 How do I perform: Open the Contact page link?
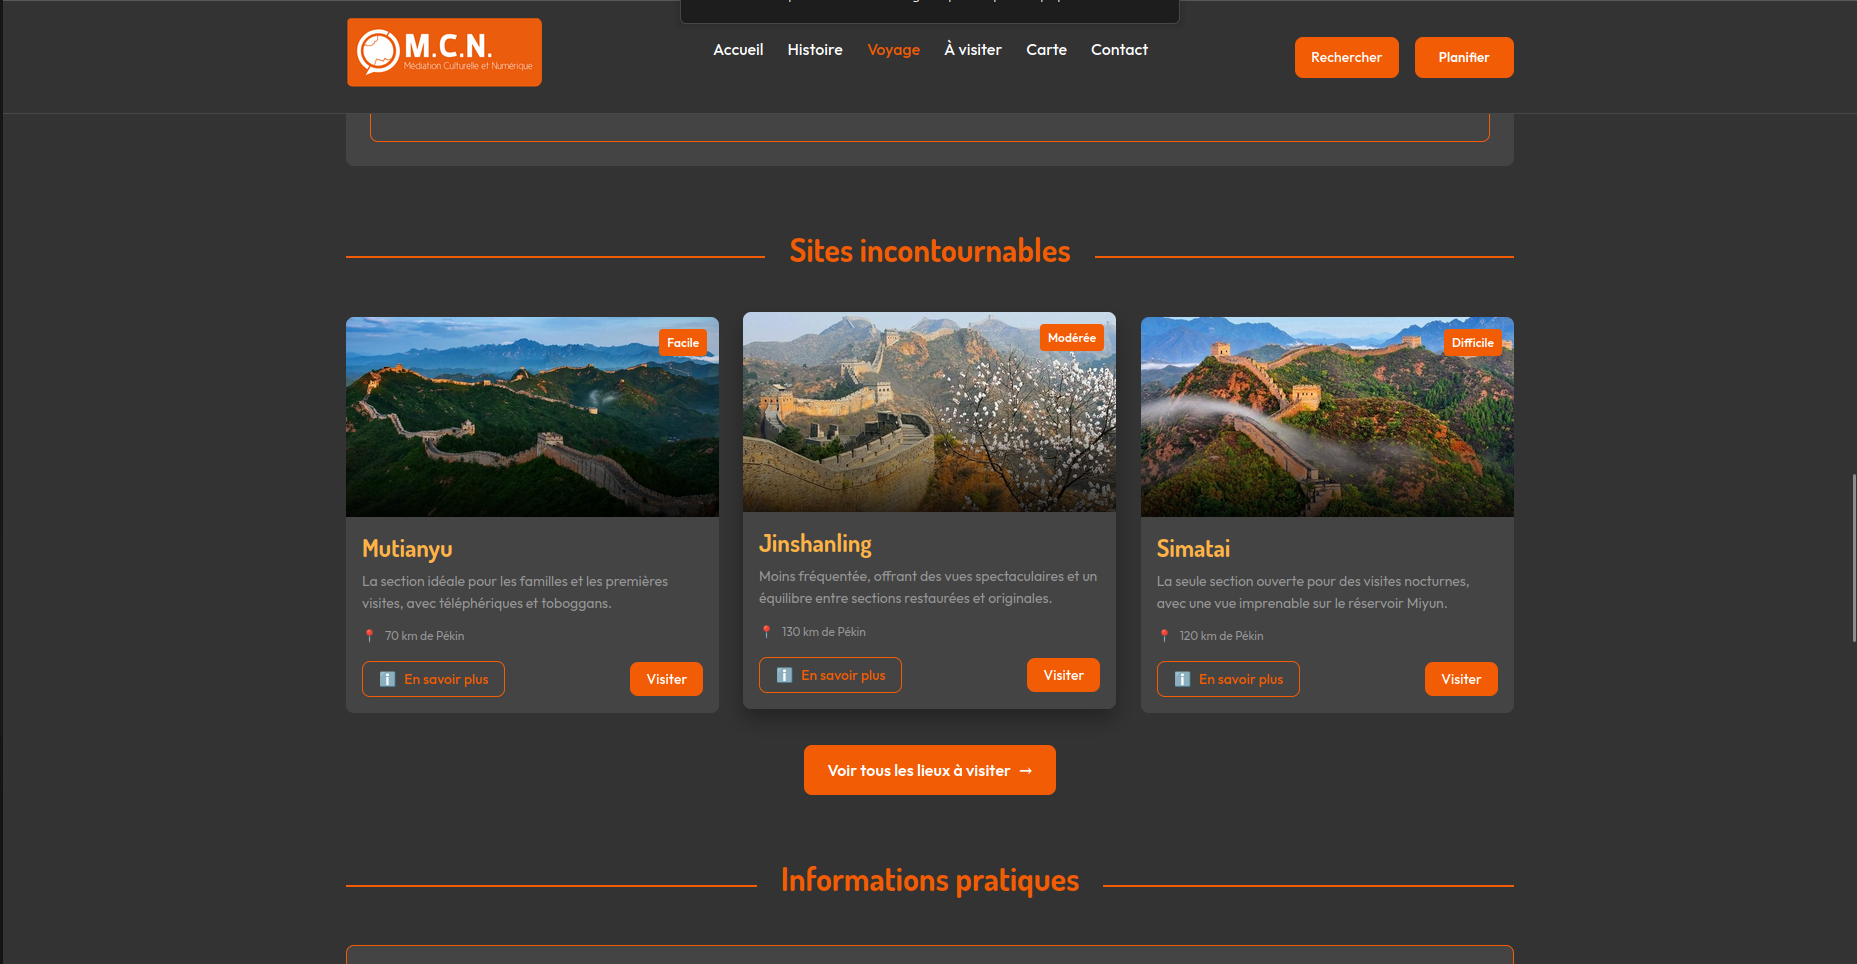coord(1119,50)
